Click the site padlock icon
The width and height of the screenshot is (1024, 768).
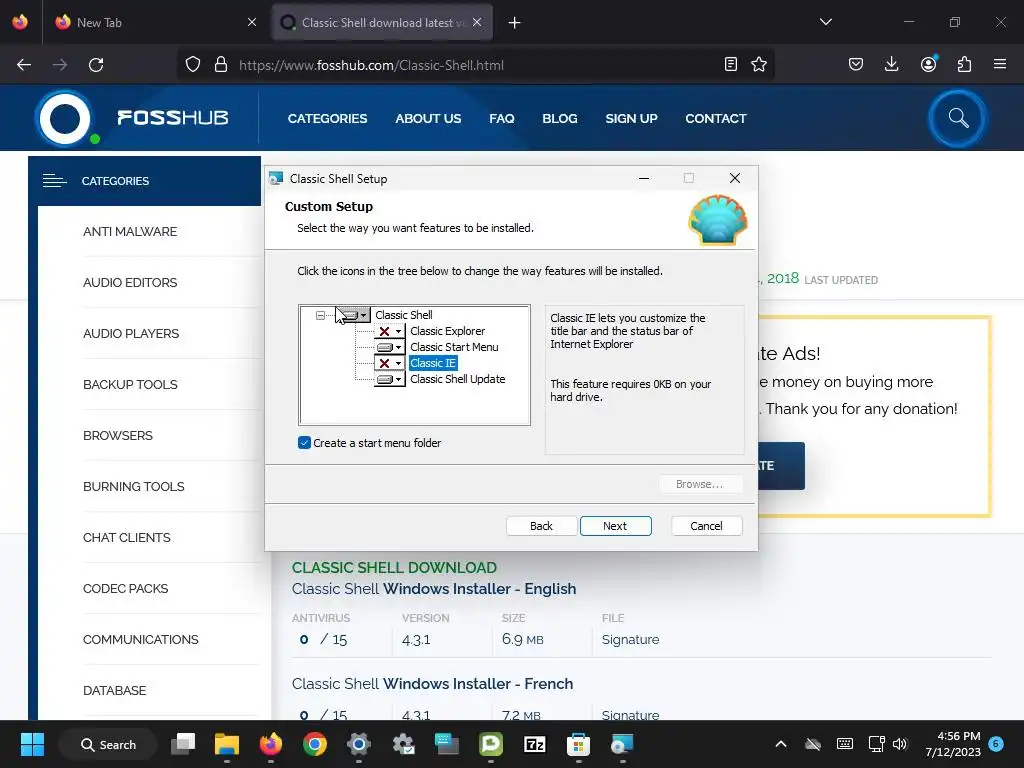tap(221, 65)
